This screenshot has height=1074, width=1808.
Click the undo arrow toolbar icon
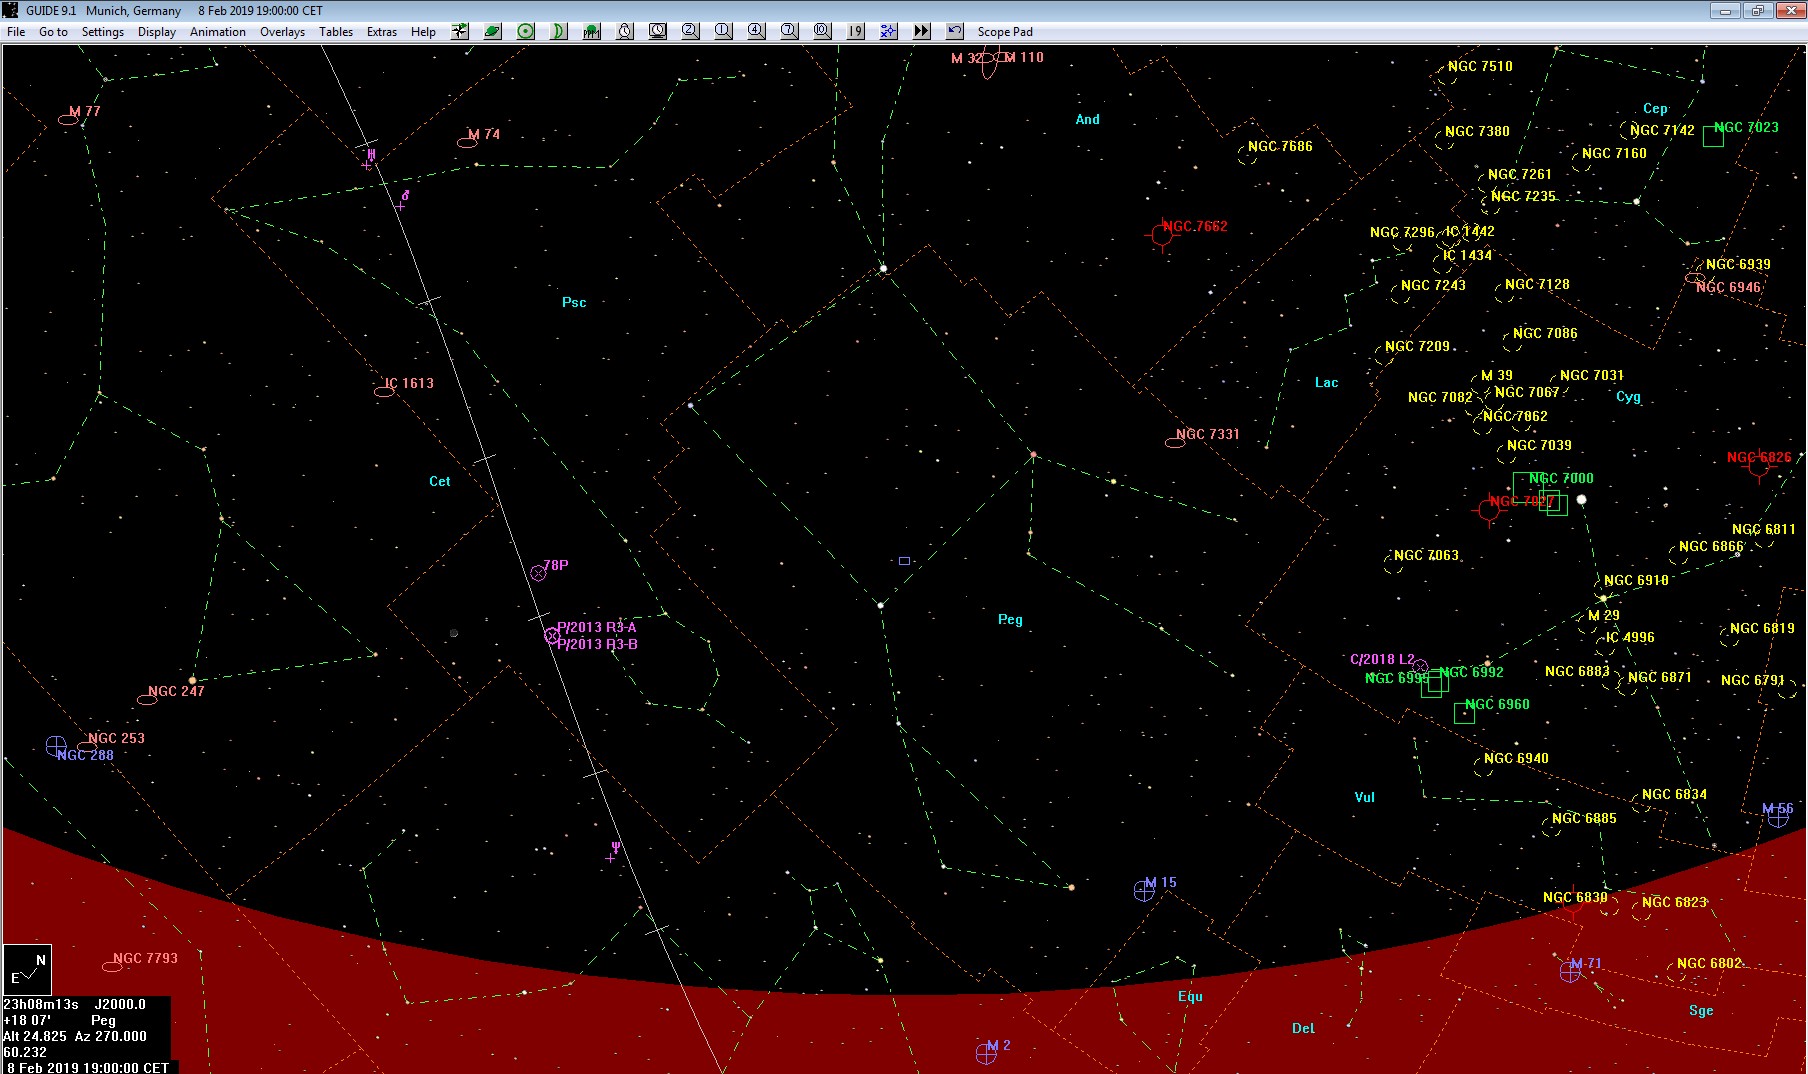[955, 31]
